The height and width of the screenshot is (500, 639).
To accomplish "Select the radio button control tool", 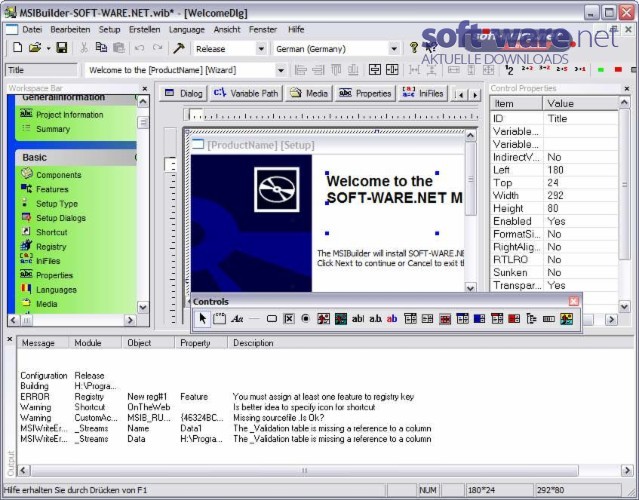I will coord(306,319).
